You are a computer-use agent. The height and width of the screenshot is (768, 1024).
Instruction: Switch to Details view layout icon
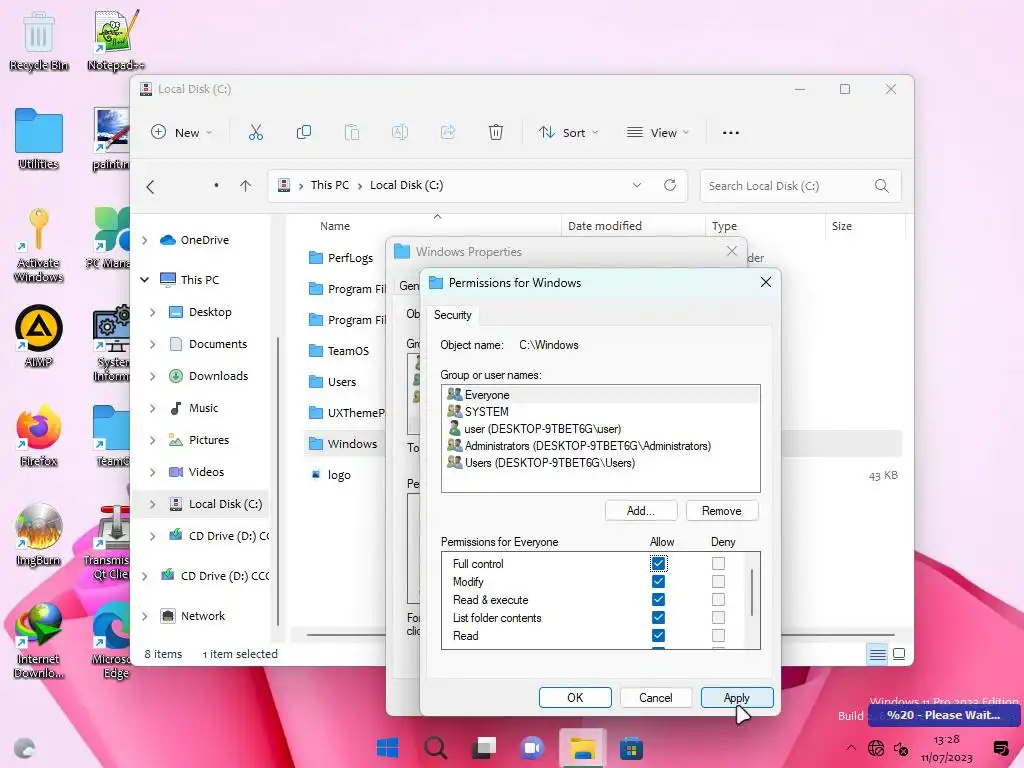878,654
